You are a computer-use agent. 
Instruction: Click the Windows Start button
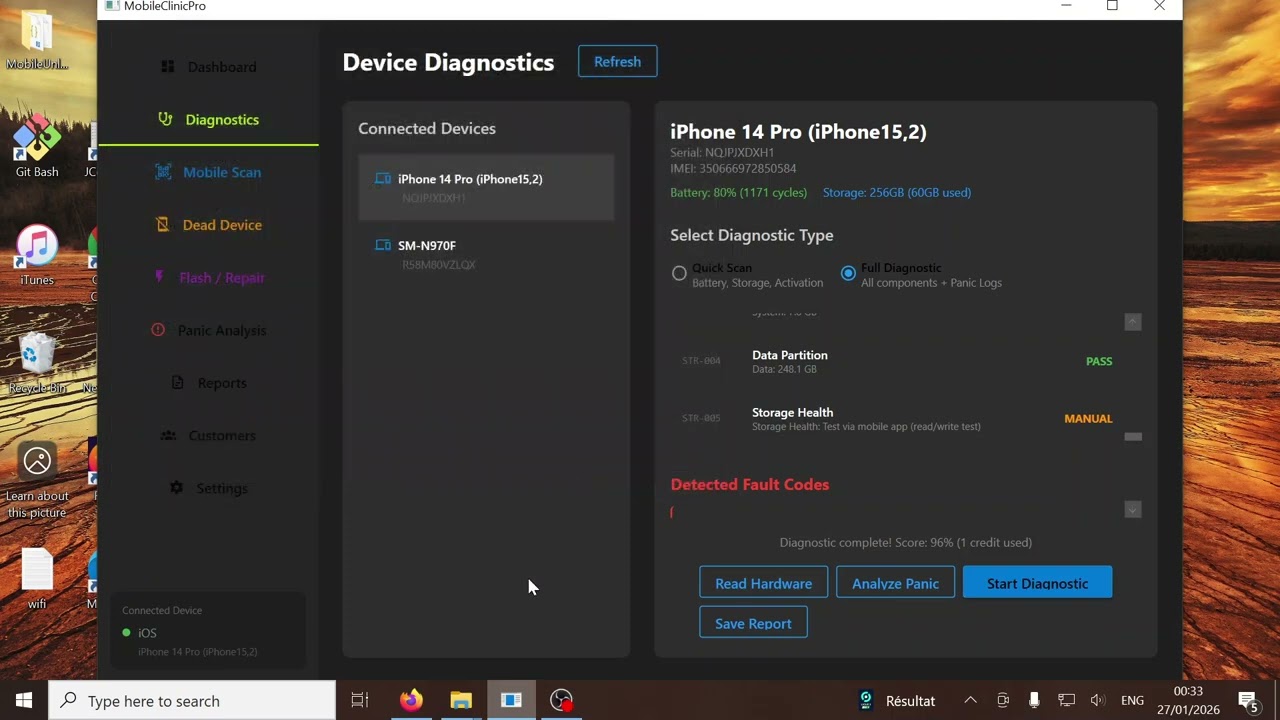pos(24,700)
